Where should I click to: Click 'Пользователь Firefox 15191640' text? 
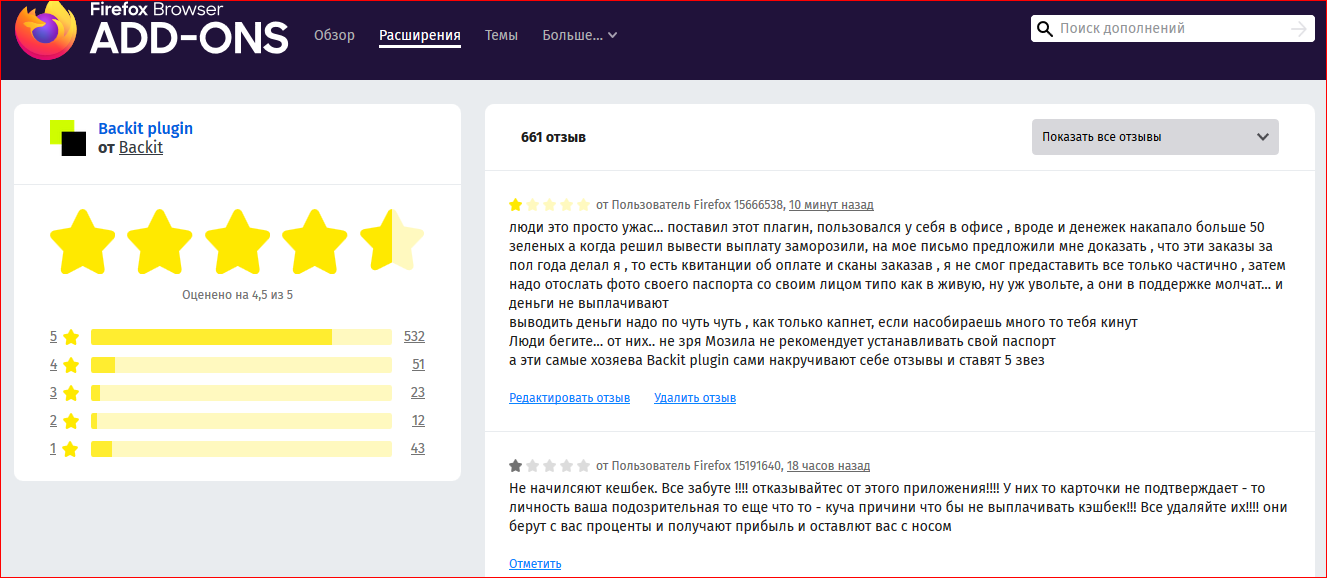click(x=696, y=466)
